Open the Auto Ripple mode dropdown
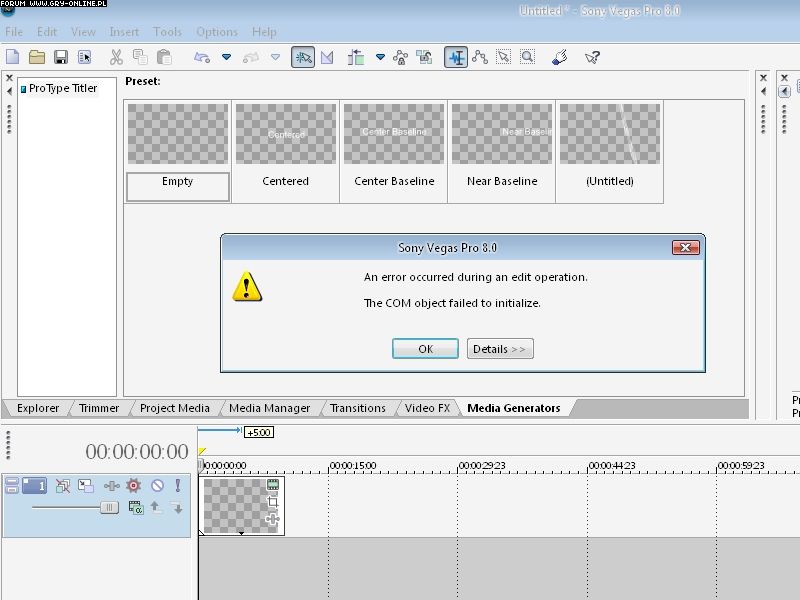The image size is (800, 600). [x=380, y=57]
